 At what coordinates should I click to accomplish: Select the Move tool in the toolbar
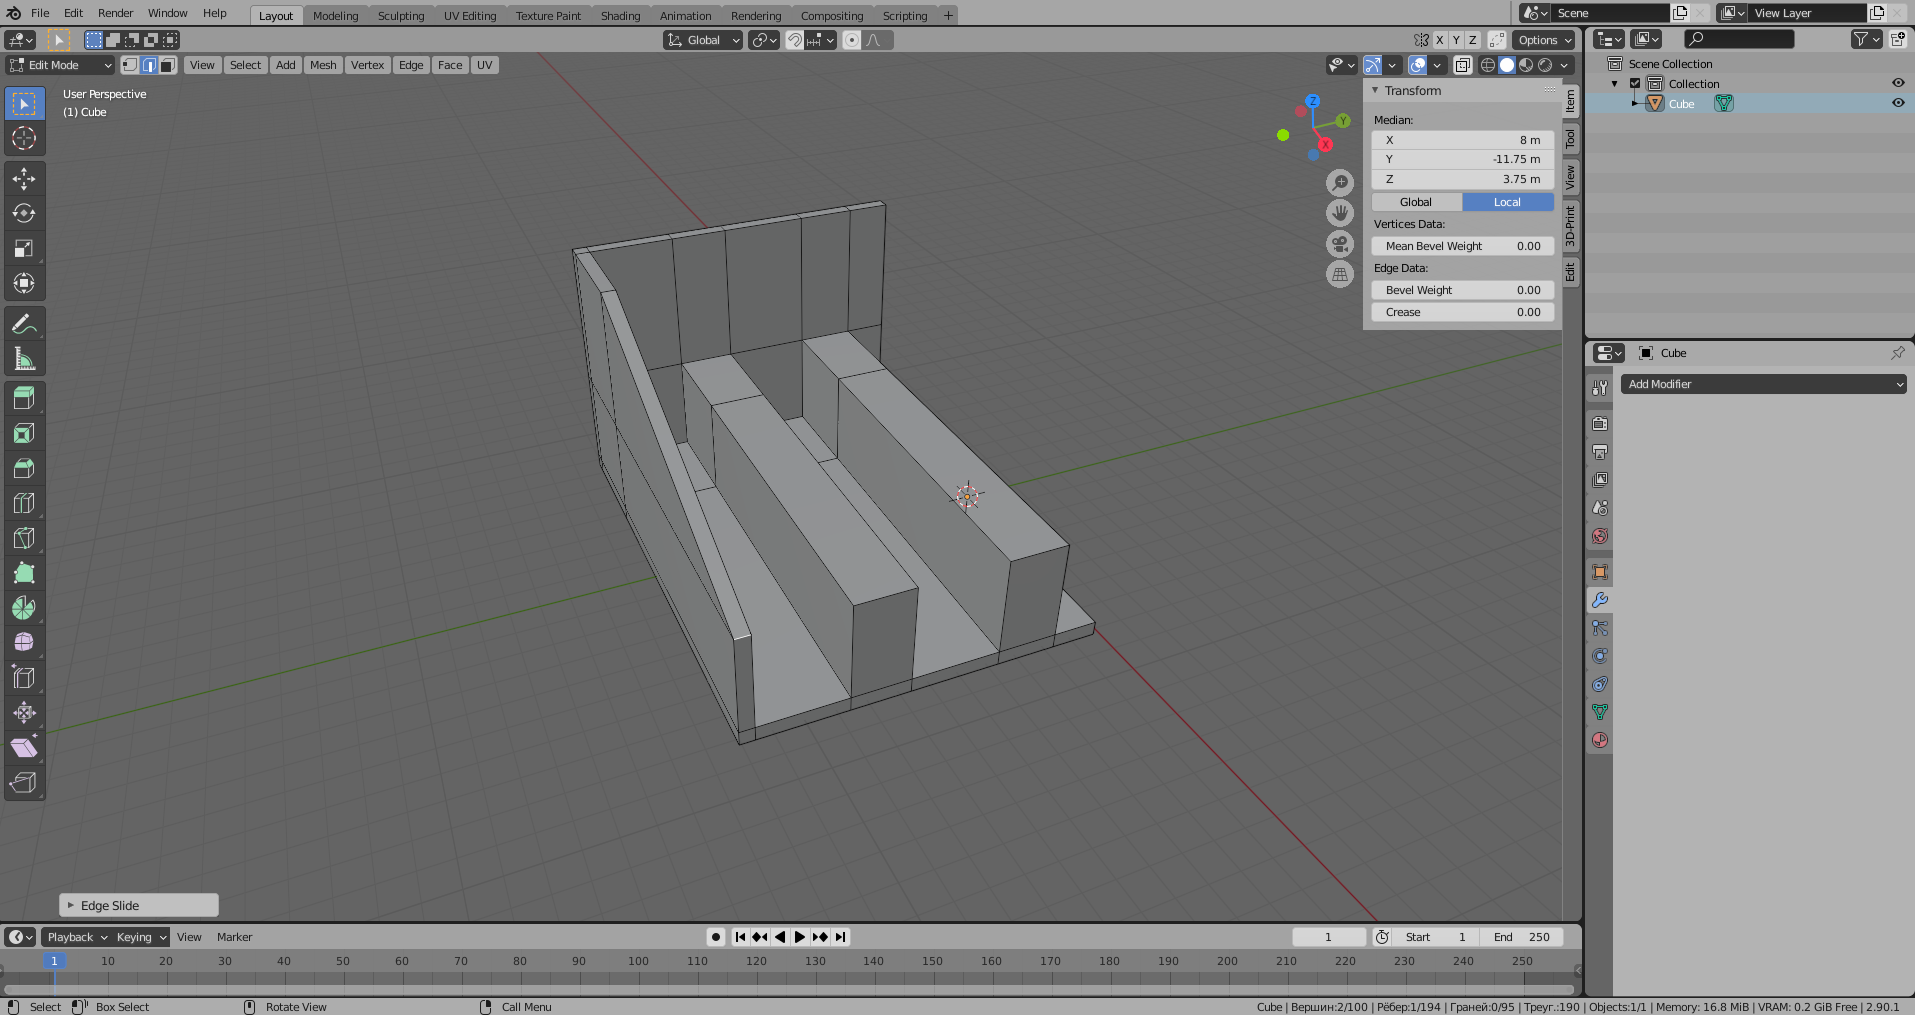tap(24, 179)
